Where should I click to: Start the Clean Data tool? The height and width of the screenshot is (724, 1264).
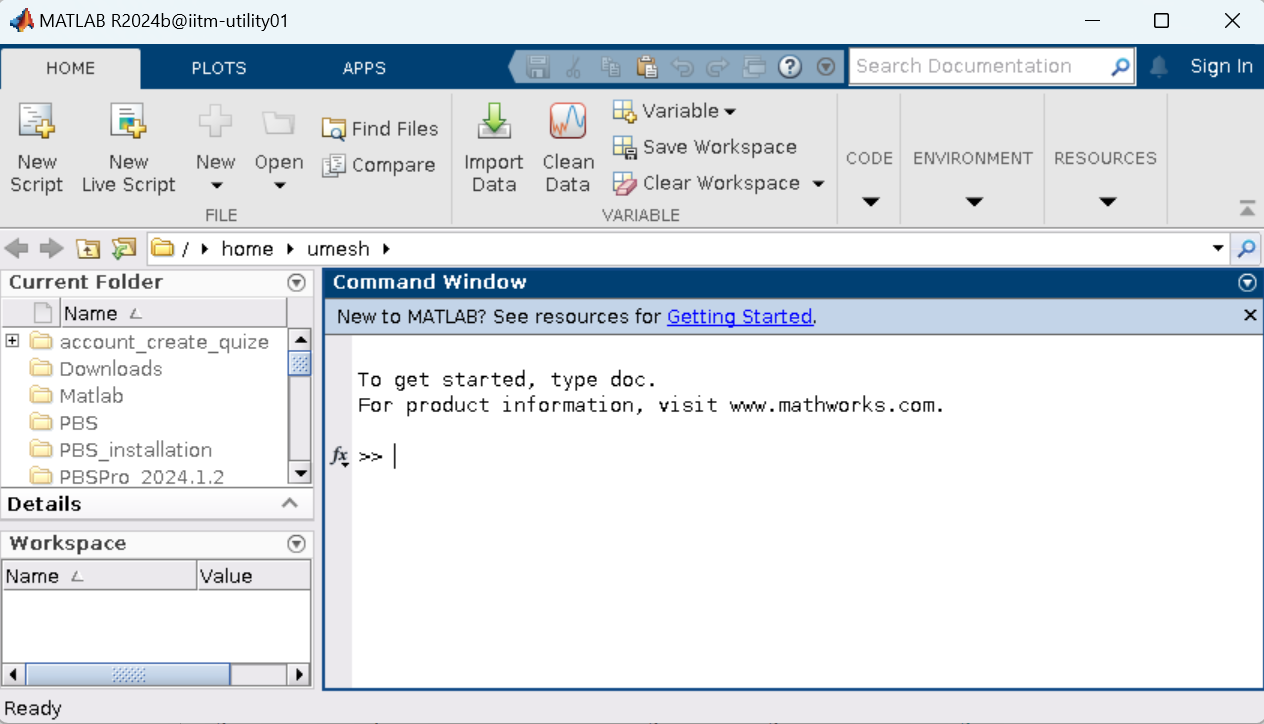[567, 147]
